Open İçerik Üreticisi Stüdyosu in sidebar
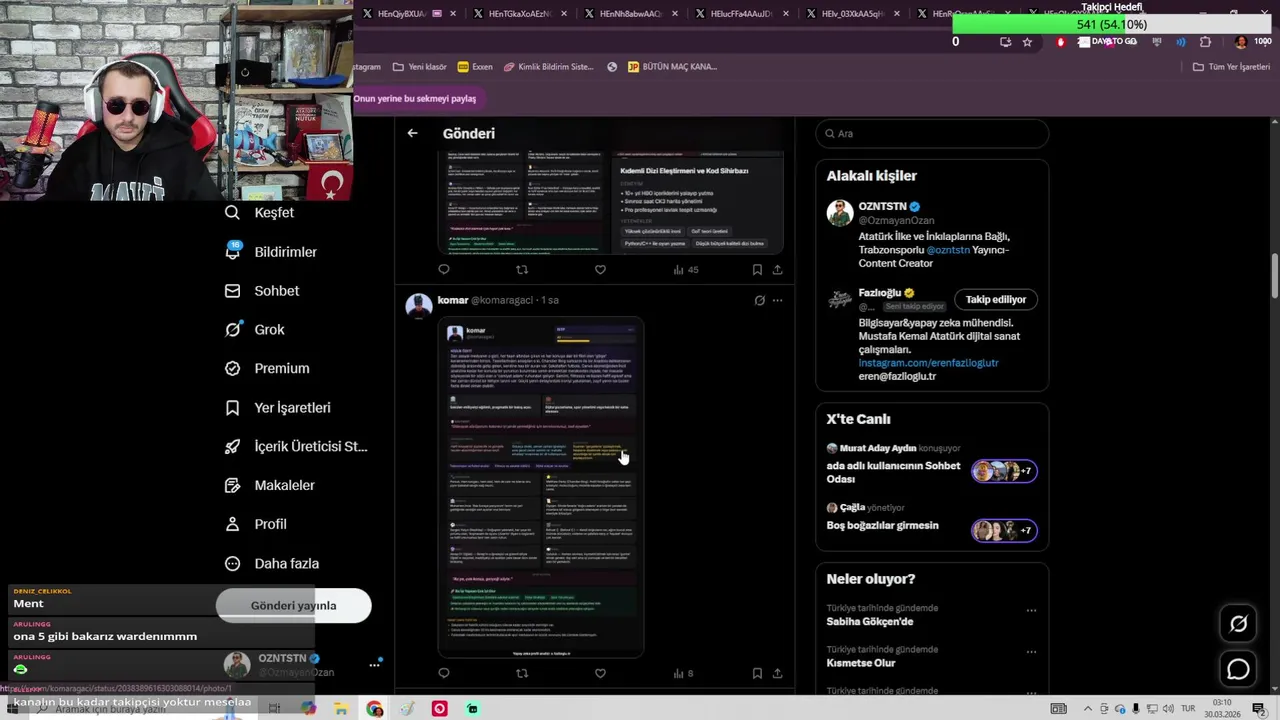1280x720 pixels. 296,447
